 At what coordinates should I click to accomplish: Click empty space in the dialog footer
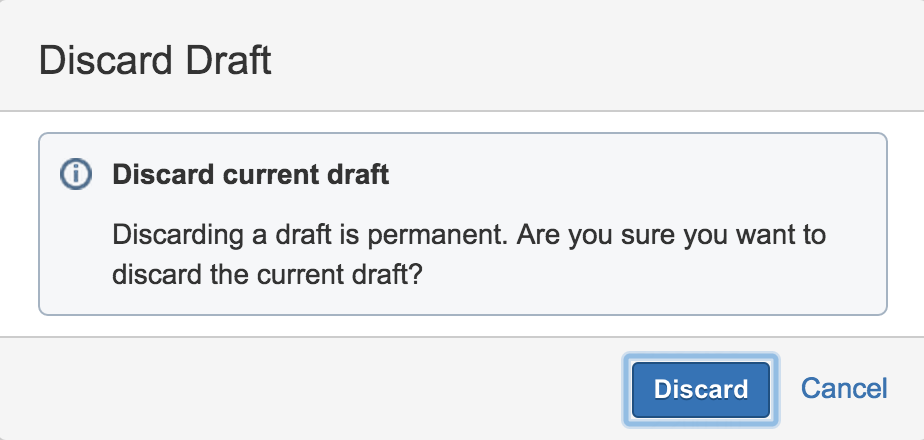(x=300, y=388)
